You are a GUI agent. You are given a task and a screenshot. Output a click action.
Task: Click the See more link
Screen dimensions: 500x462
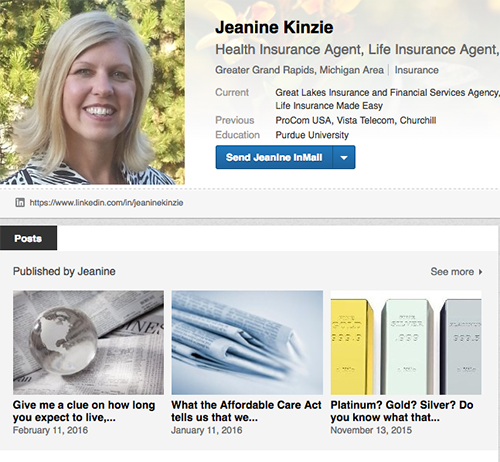click(452, 272)
